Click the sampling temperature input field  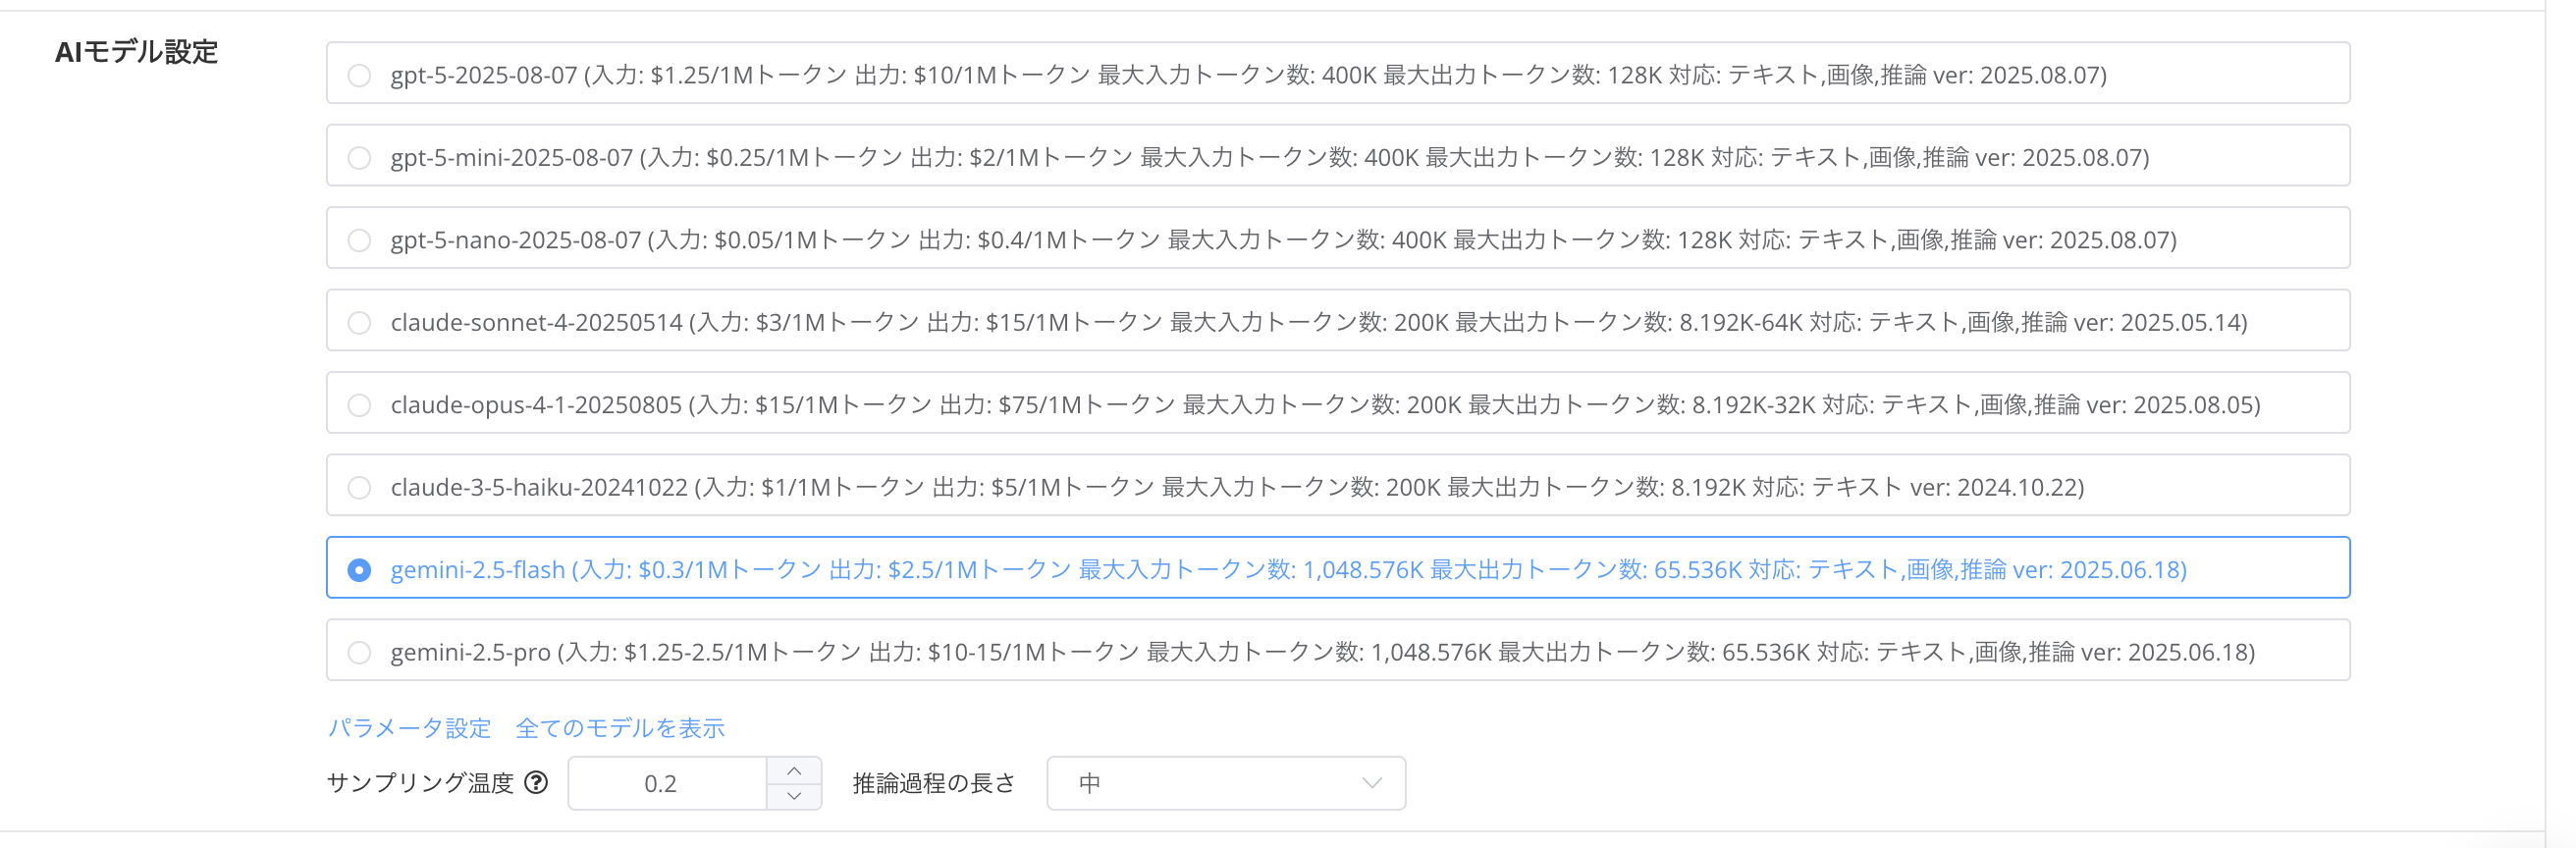pyautogui.click(x=666, y=783)
